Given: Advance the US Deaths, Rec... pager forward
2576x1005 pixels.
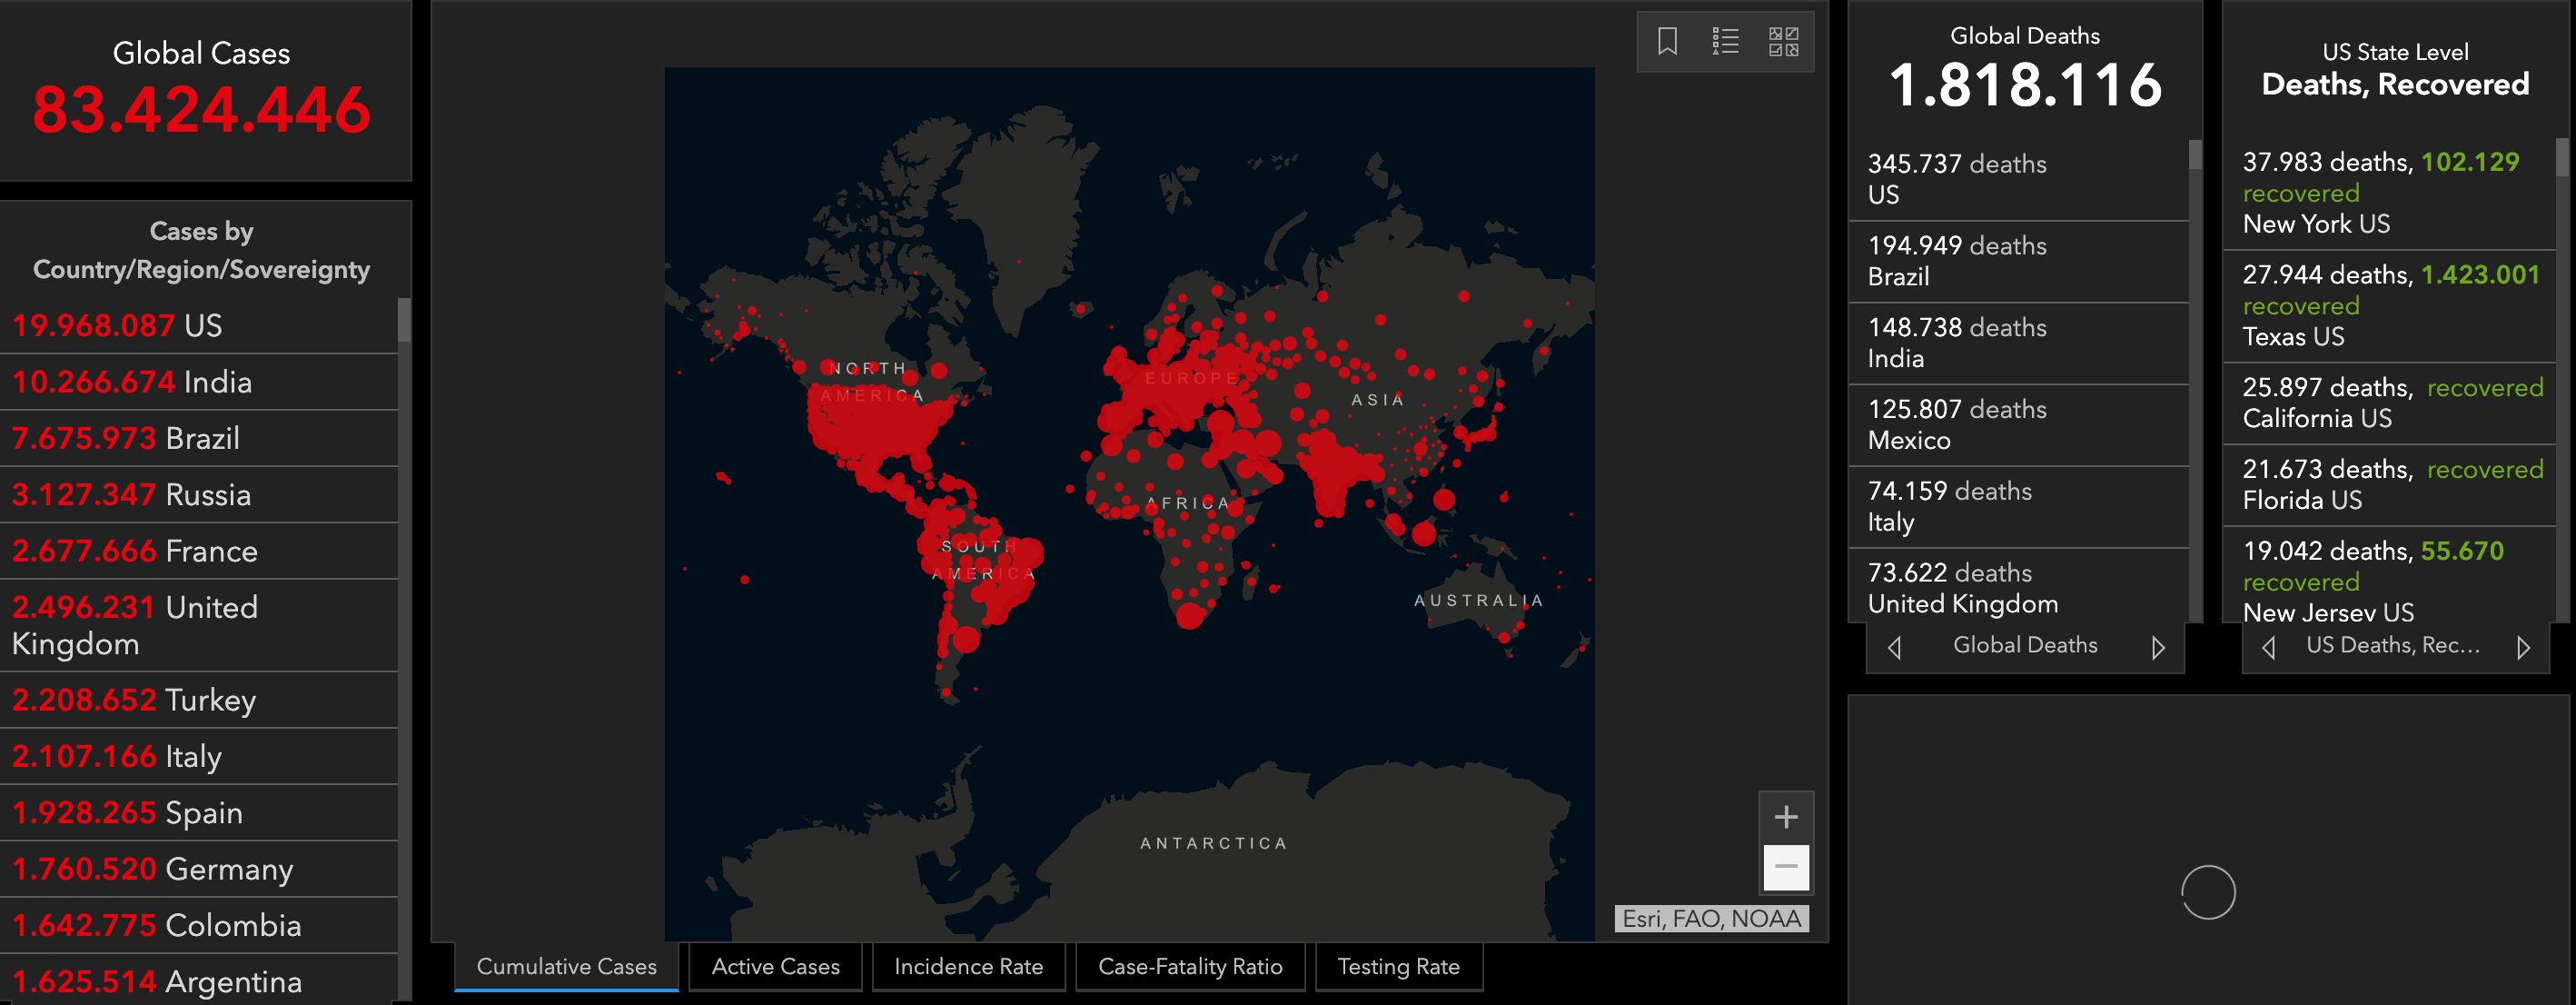Looking at the screenshot, I should tap(2523, 647).
